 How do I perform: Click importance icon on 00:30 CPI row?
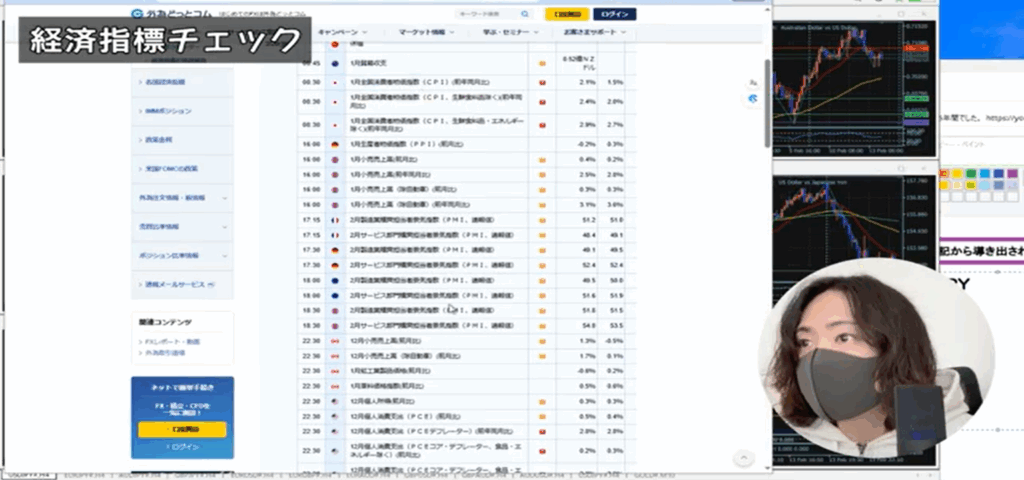point(542,81)
